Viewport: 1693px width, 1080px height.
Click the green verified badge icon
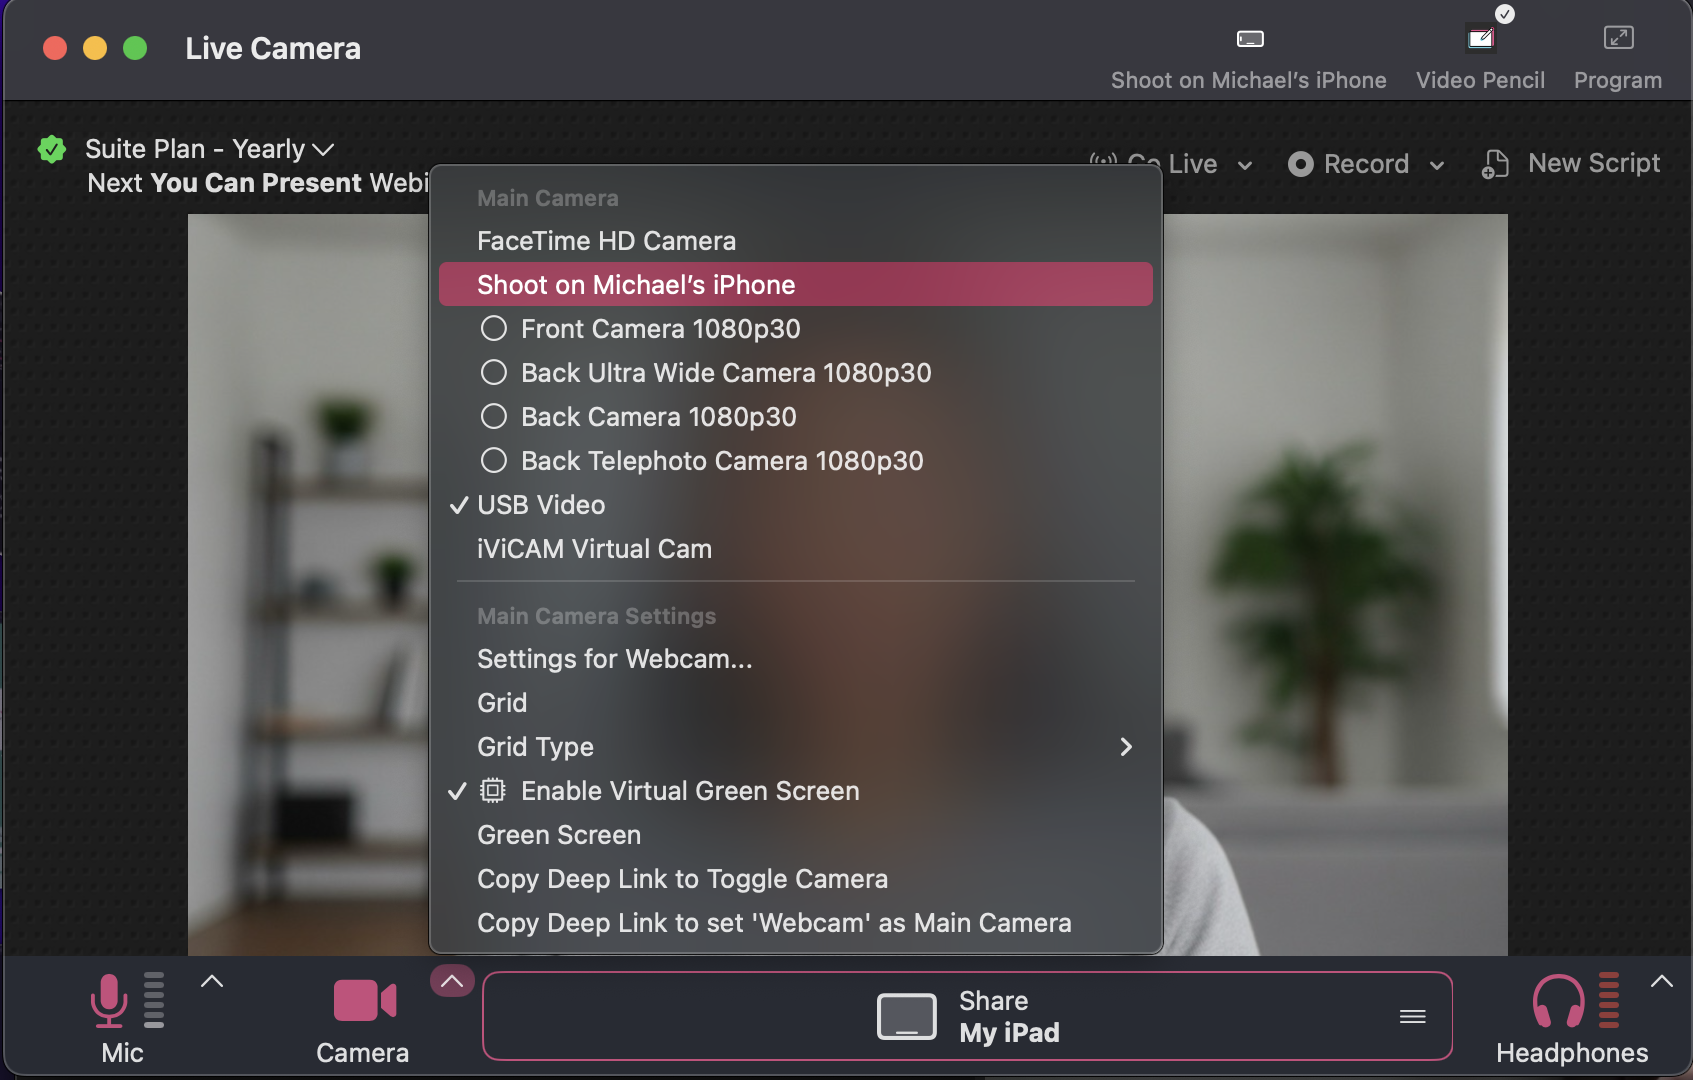tap(52, 150)
